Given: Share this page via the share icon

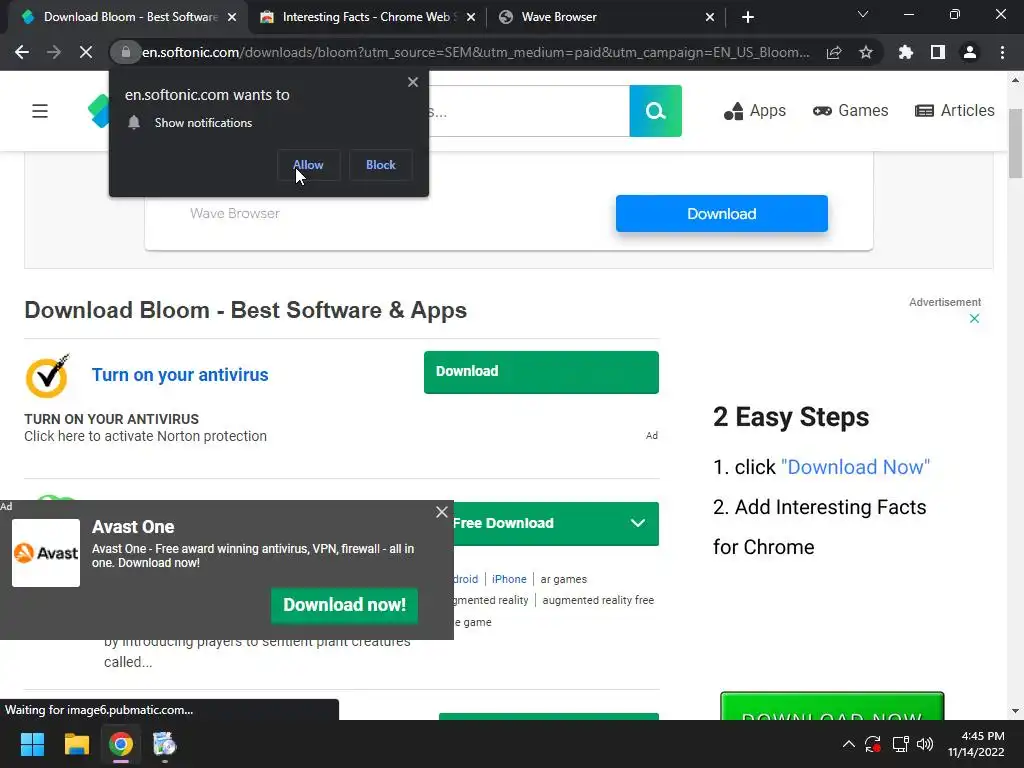Looking at the screenshot, I should pos(834,52).
